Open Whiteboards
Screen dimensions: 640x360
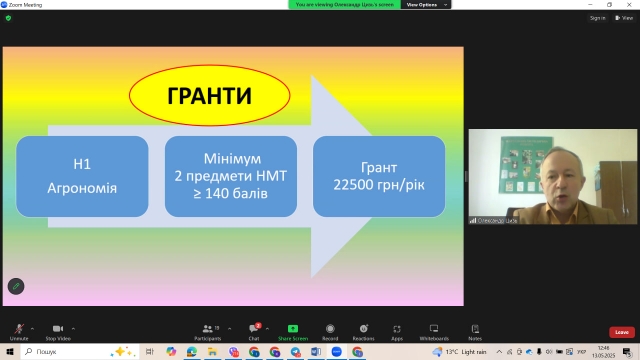tap(434, 332)
